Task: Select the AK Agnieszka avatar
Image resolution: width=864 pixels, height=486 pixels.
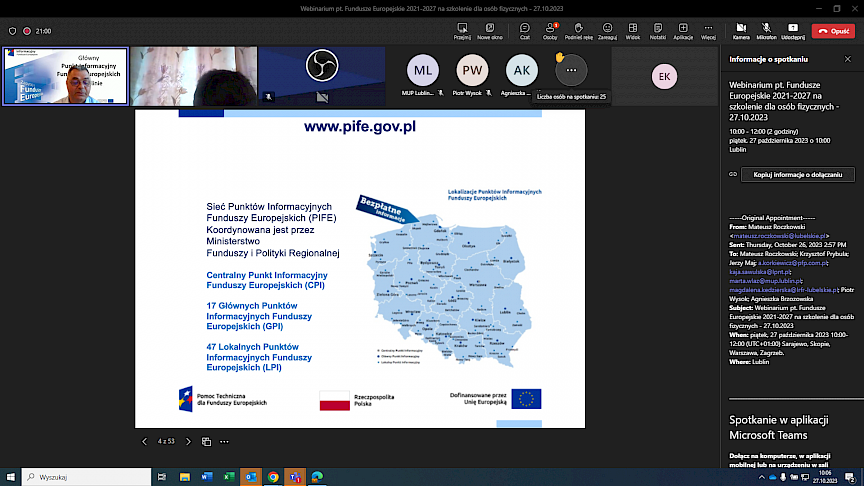Action: tap(521, 71)
